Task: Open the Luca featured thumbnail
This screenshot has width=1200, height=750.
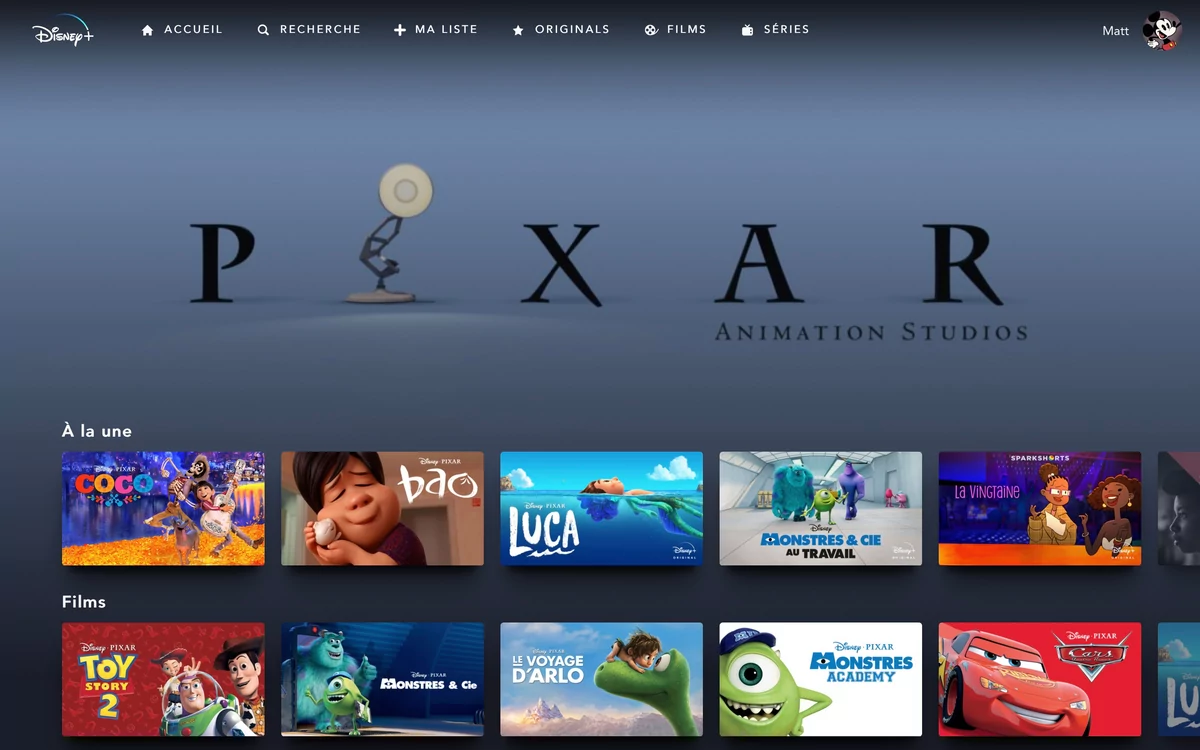Action: [601, 508]
